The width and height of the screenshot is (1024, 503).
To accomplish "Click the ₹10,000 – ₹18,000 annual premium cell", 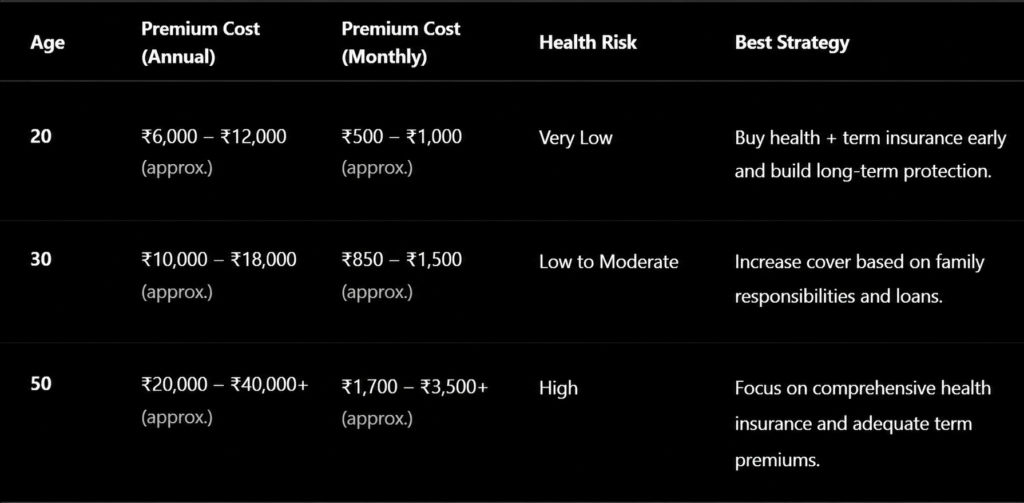I will point(219,275).
